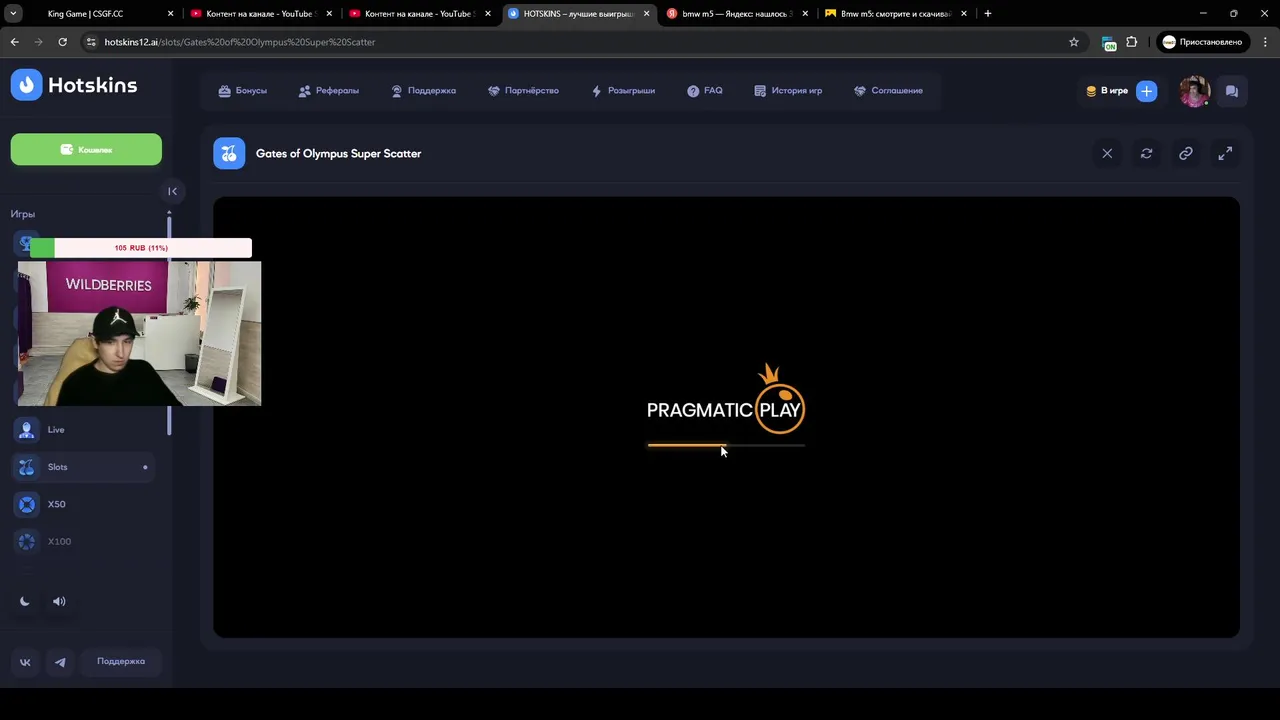Open Telegram social link
Screen dimensions: 1280x720
coord(60,662)
